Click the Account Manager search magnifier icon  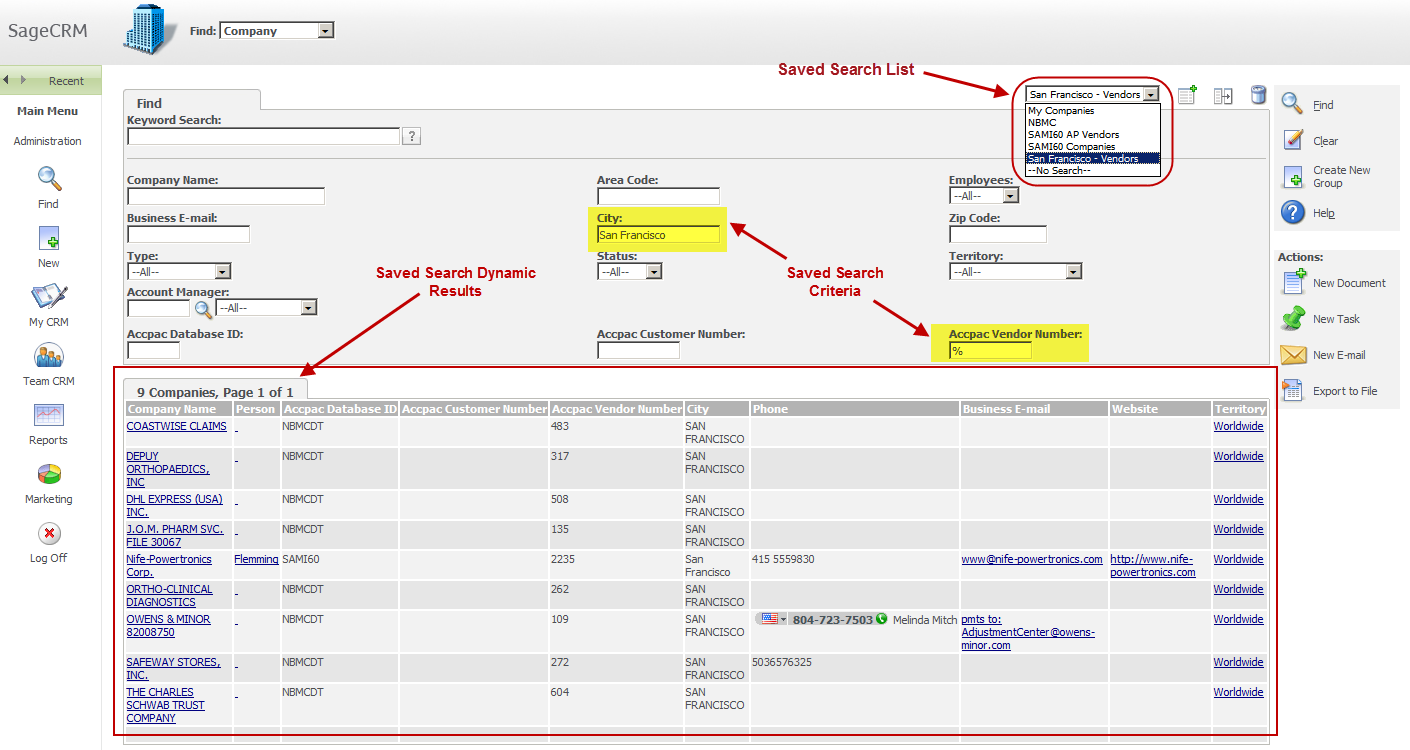click(203, 308)
